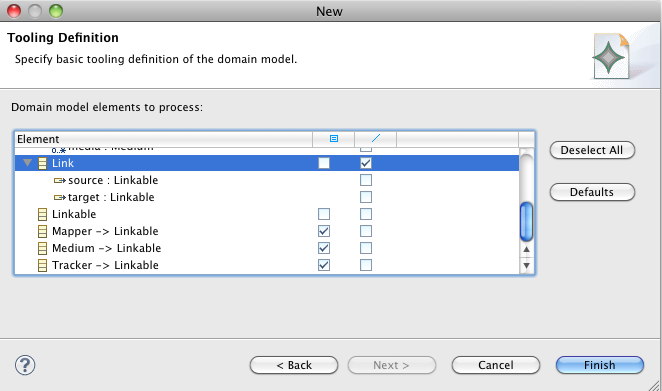The image size is (662, 391).
Task: Click the wizard banner star document icon
Action: click(611, 56)
